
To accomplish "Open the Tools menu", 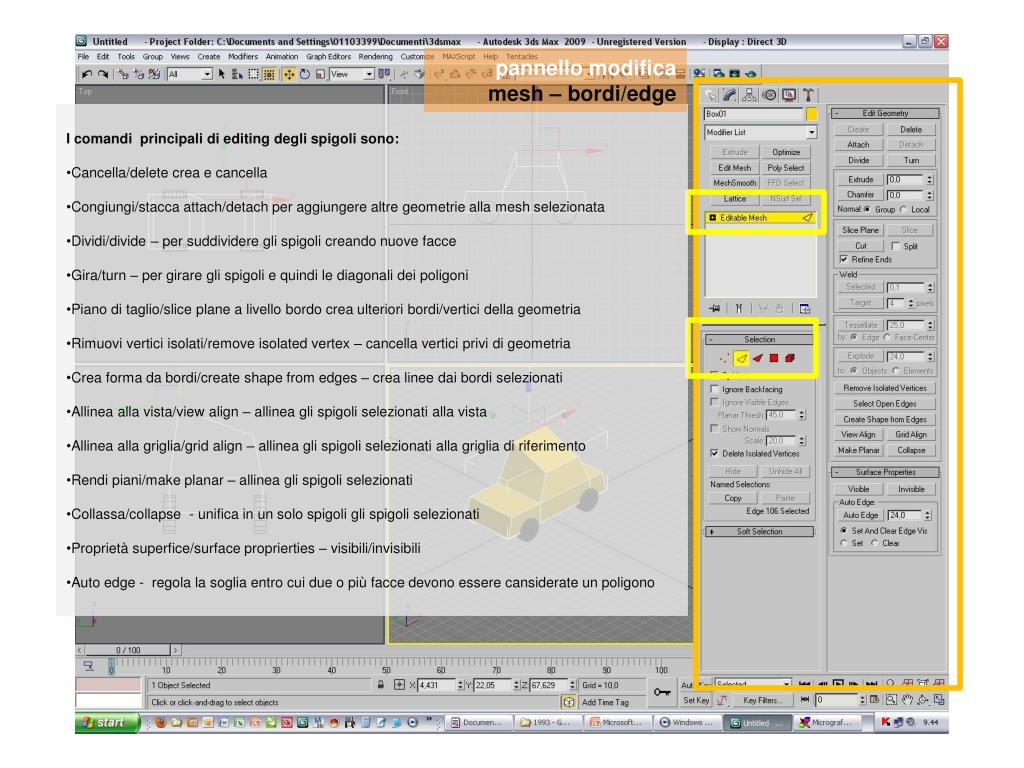I will click(x=126, y=57).
